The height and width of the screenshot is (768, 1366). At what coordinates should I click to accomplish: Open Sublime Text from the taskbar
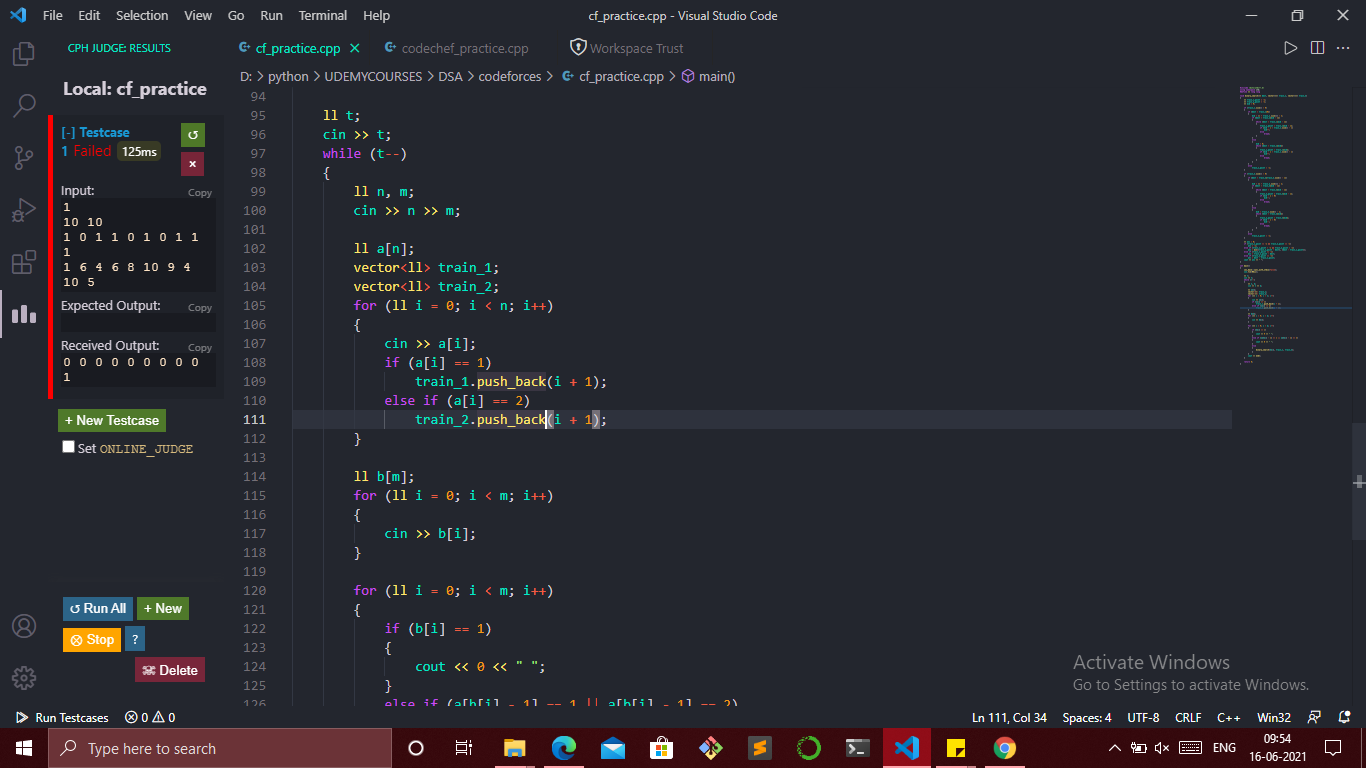pyautogui.click(x=759, y=748)
